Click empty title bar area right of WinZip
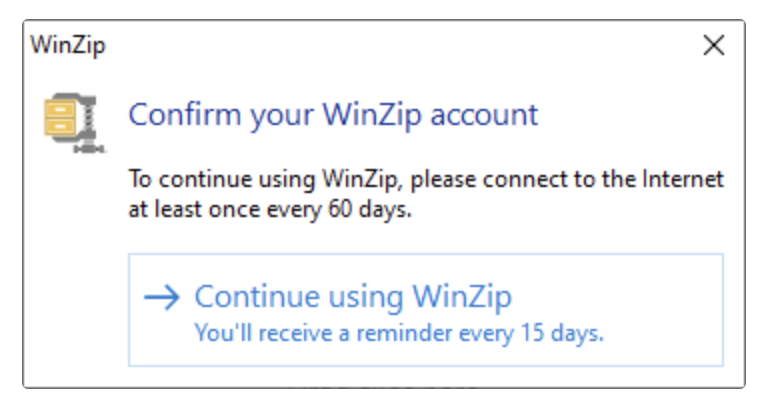This screenshot has height=406, width=772. click(400, 45)
